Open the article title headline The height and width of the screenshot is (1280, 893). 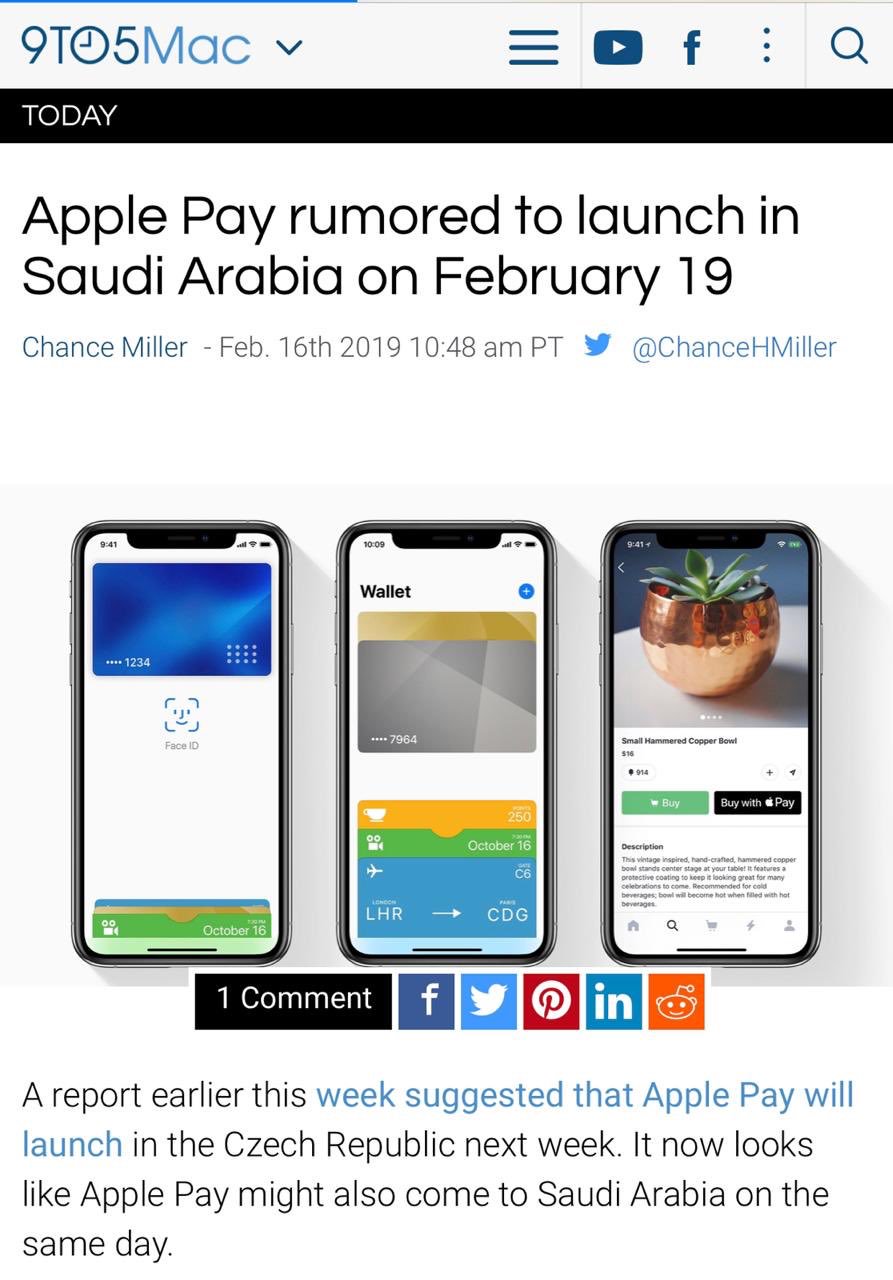pyautogui.click(x=411, y=244)
